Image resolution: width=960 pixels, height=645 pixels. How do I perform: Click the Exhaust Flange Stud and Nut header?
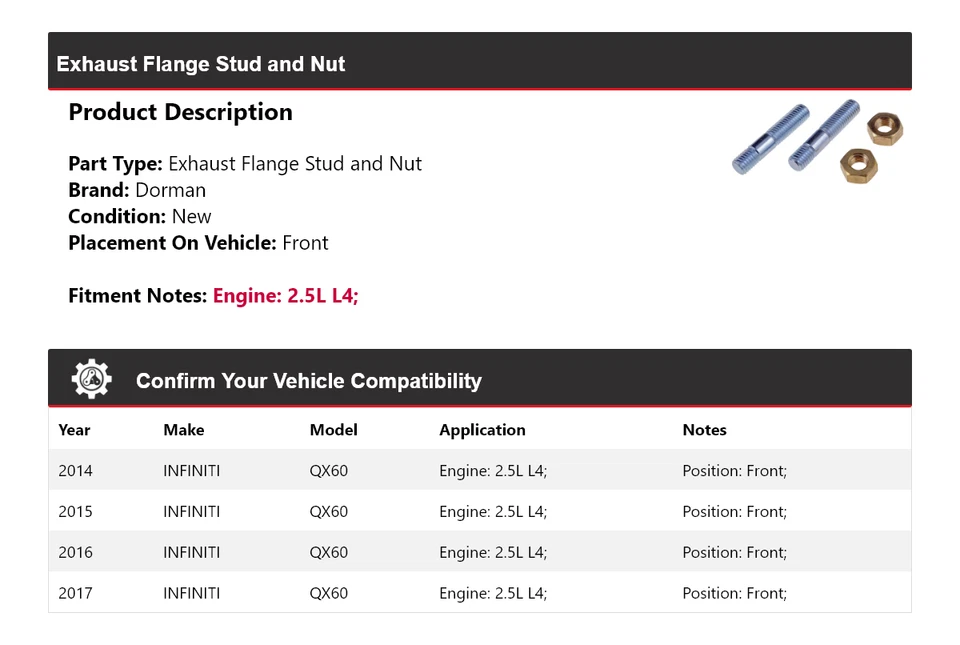tap(201, 64)
